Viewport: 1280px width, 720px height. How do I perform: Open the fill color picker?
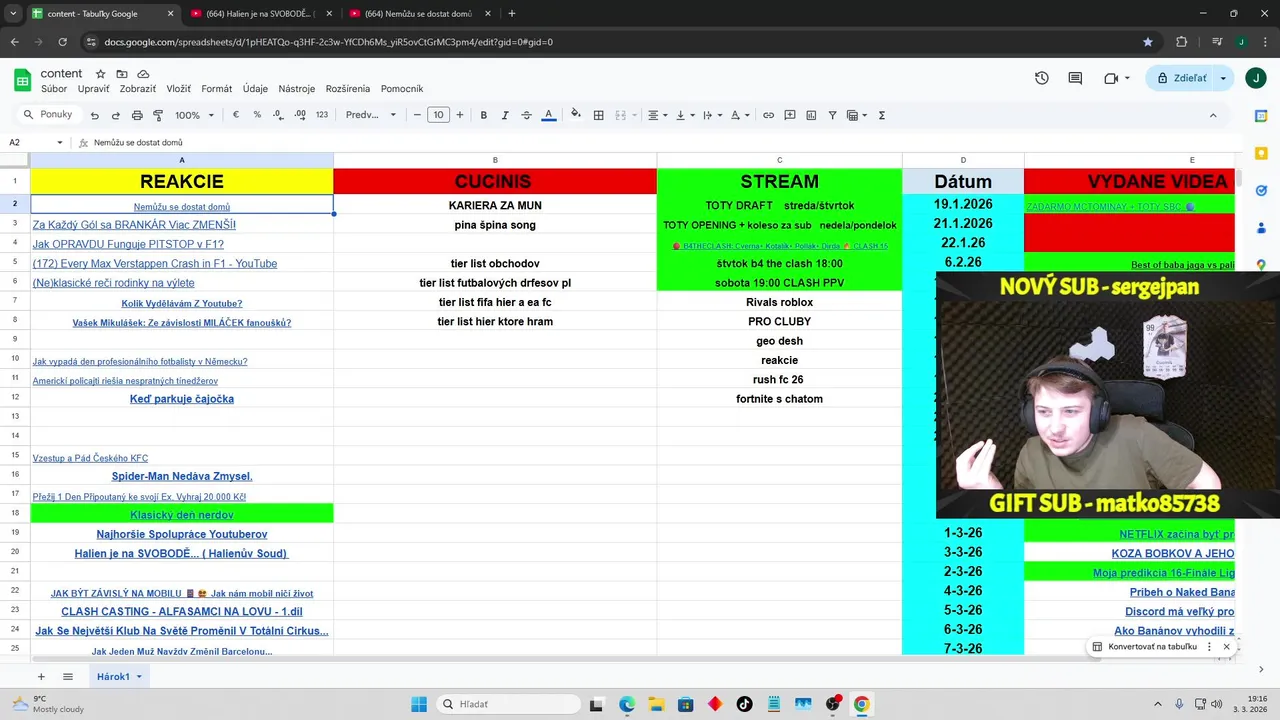click(576, 115)
